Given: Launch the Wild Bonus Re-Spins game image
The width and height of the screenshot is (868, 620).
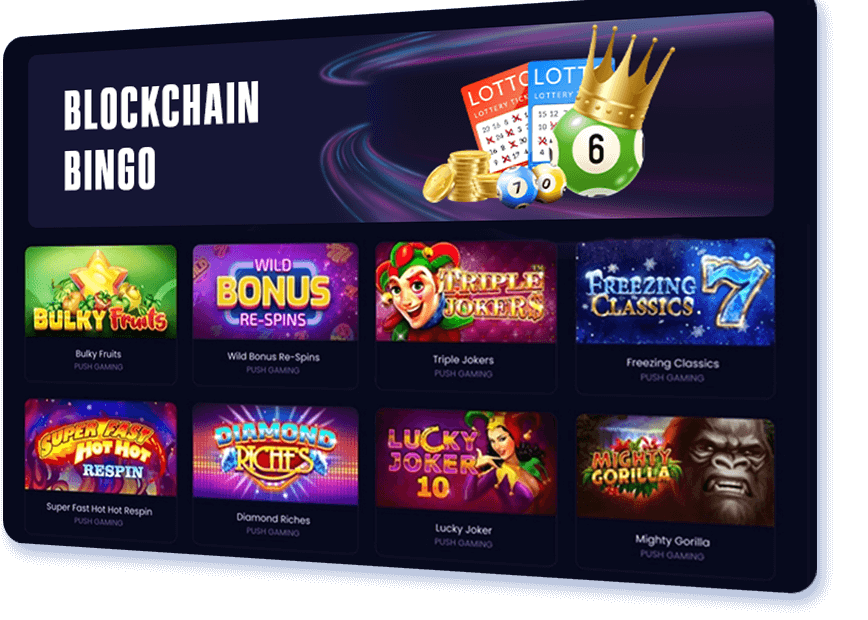Looking at the screenshot, I should pos(275,292).
